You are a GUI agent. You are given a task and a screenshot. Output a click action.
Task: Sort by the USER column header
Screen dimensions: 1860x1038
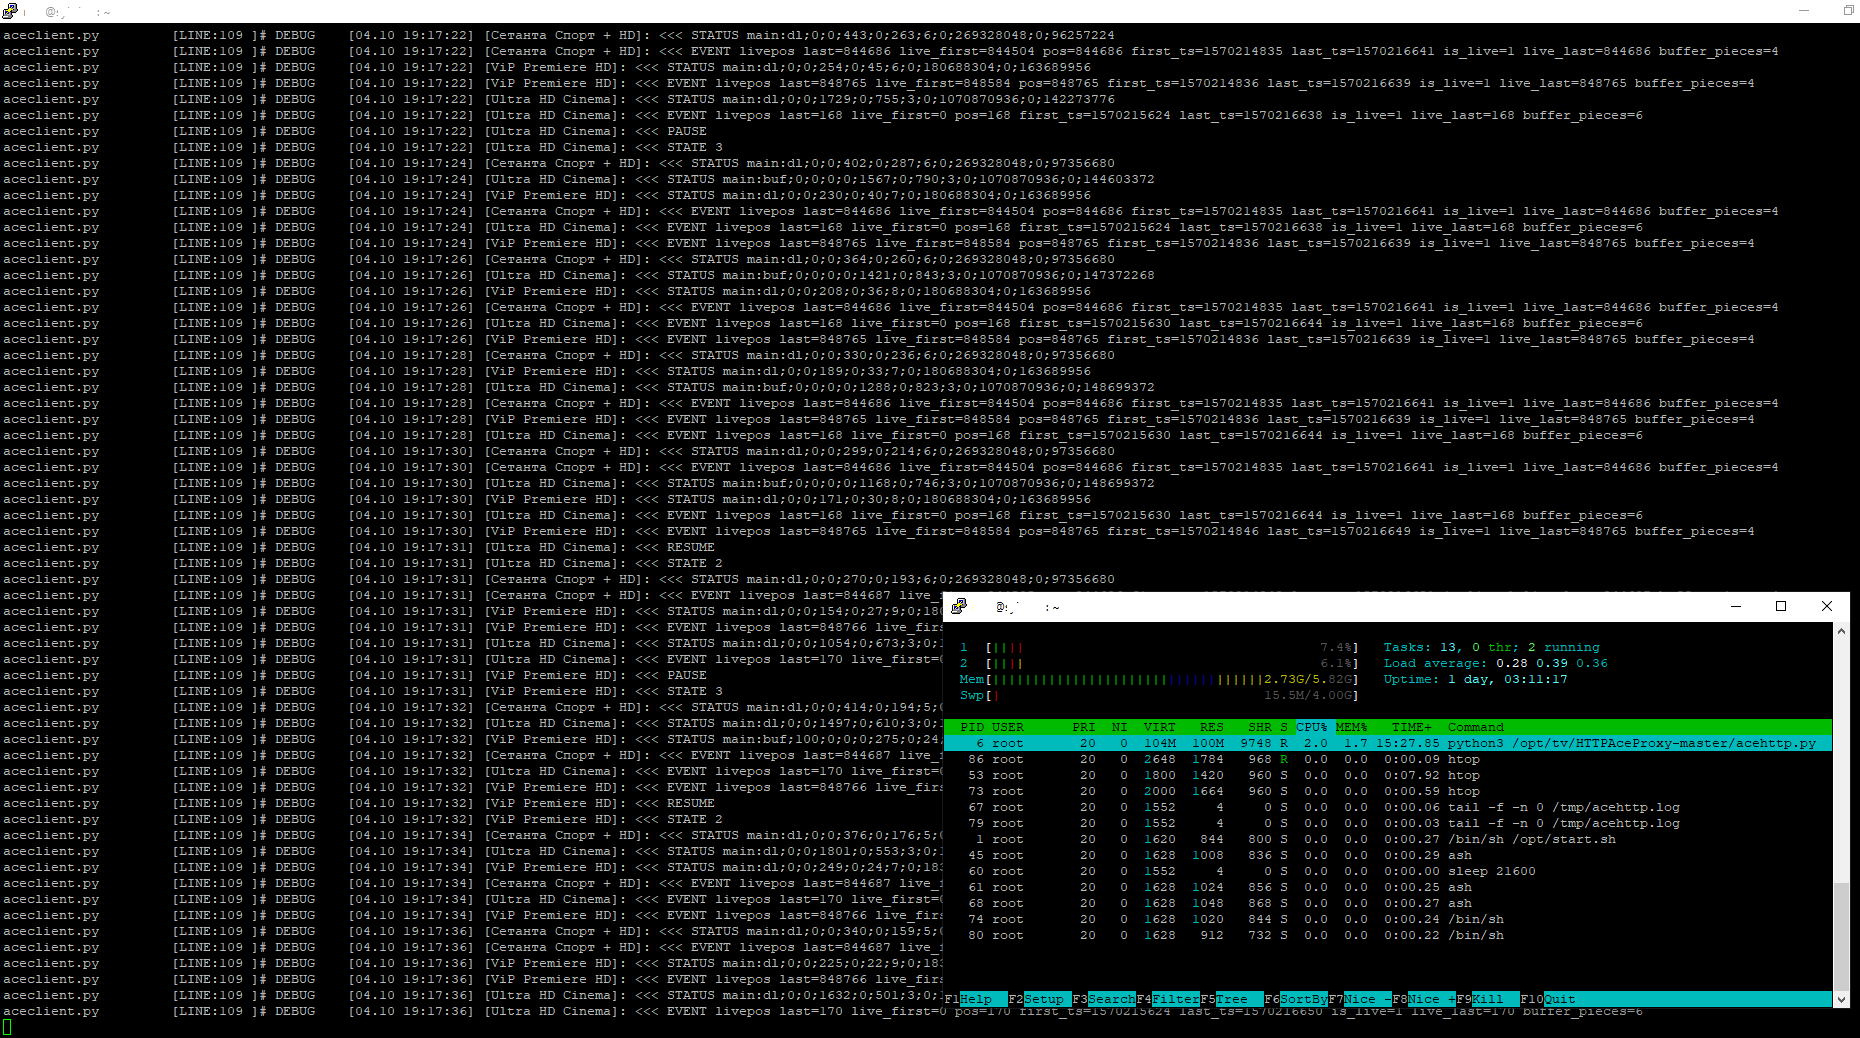click(x=1008, y=727)
